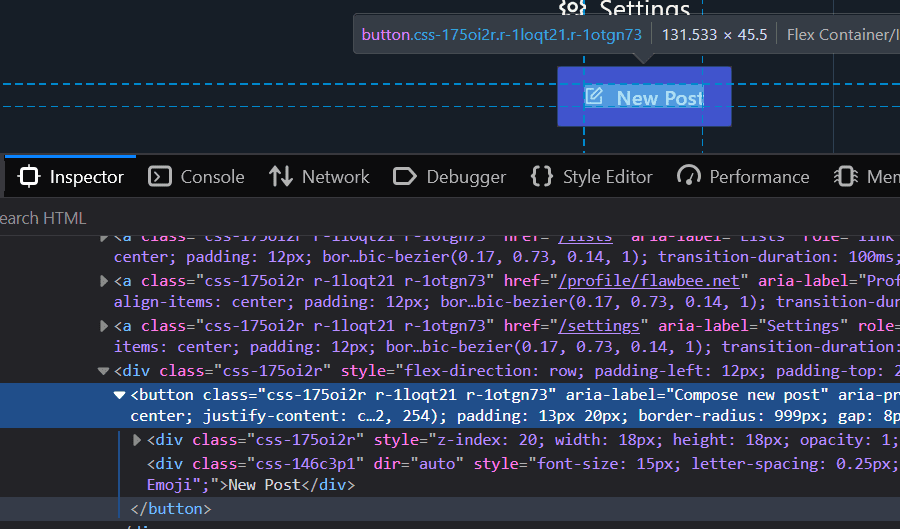Click the Inspector tab's element picker icon

point(30,177)
